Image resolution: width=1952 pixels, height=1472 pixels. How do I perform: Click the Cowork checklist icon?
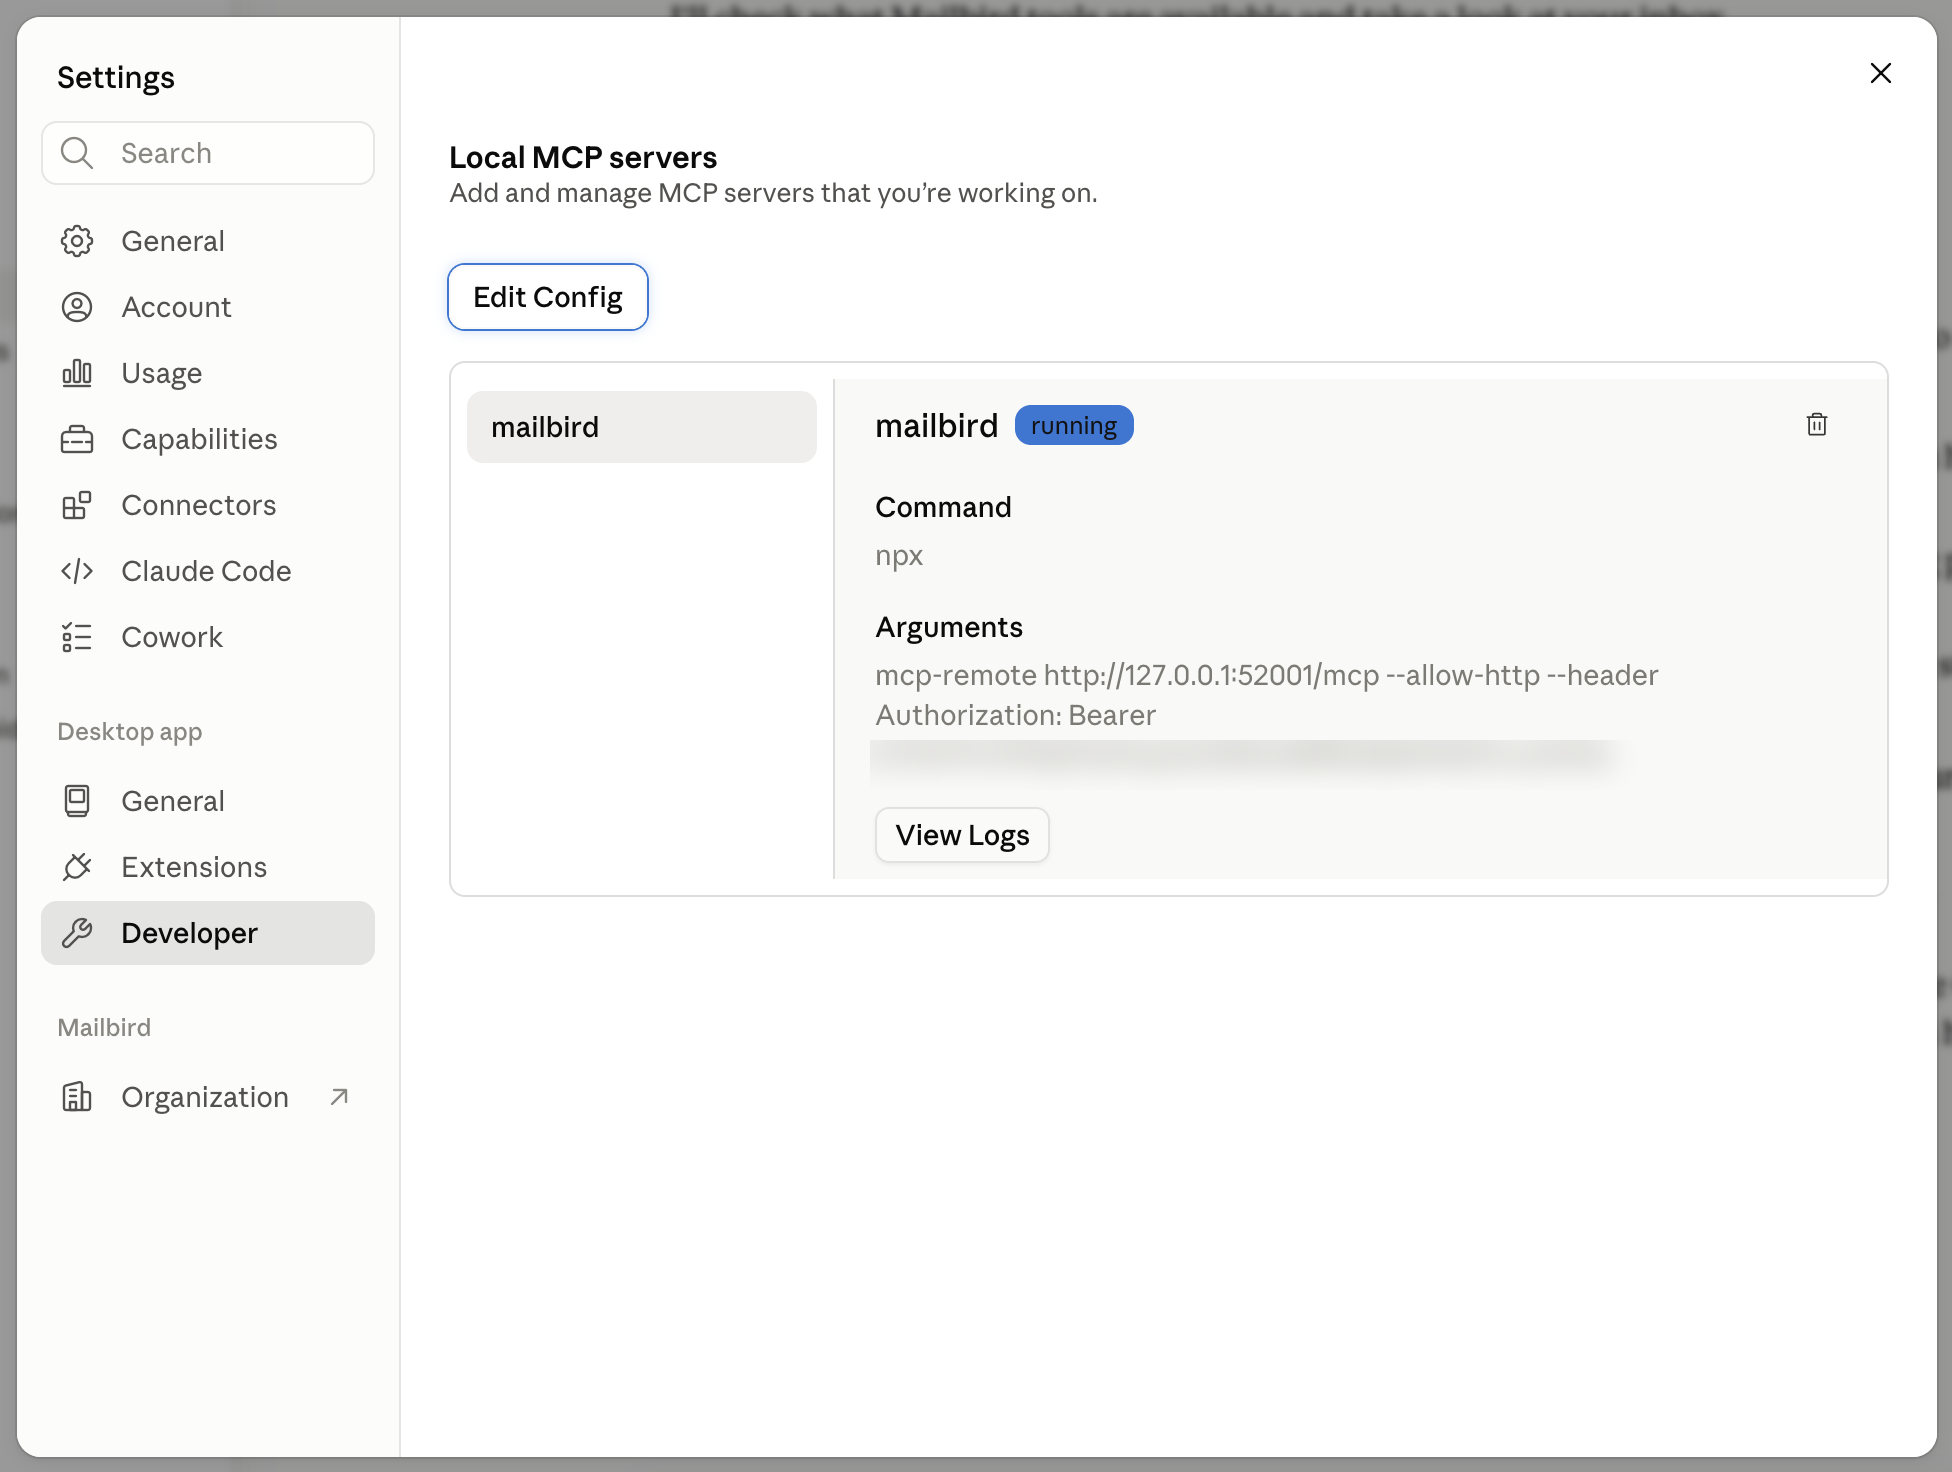[77, 637]
